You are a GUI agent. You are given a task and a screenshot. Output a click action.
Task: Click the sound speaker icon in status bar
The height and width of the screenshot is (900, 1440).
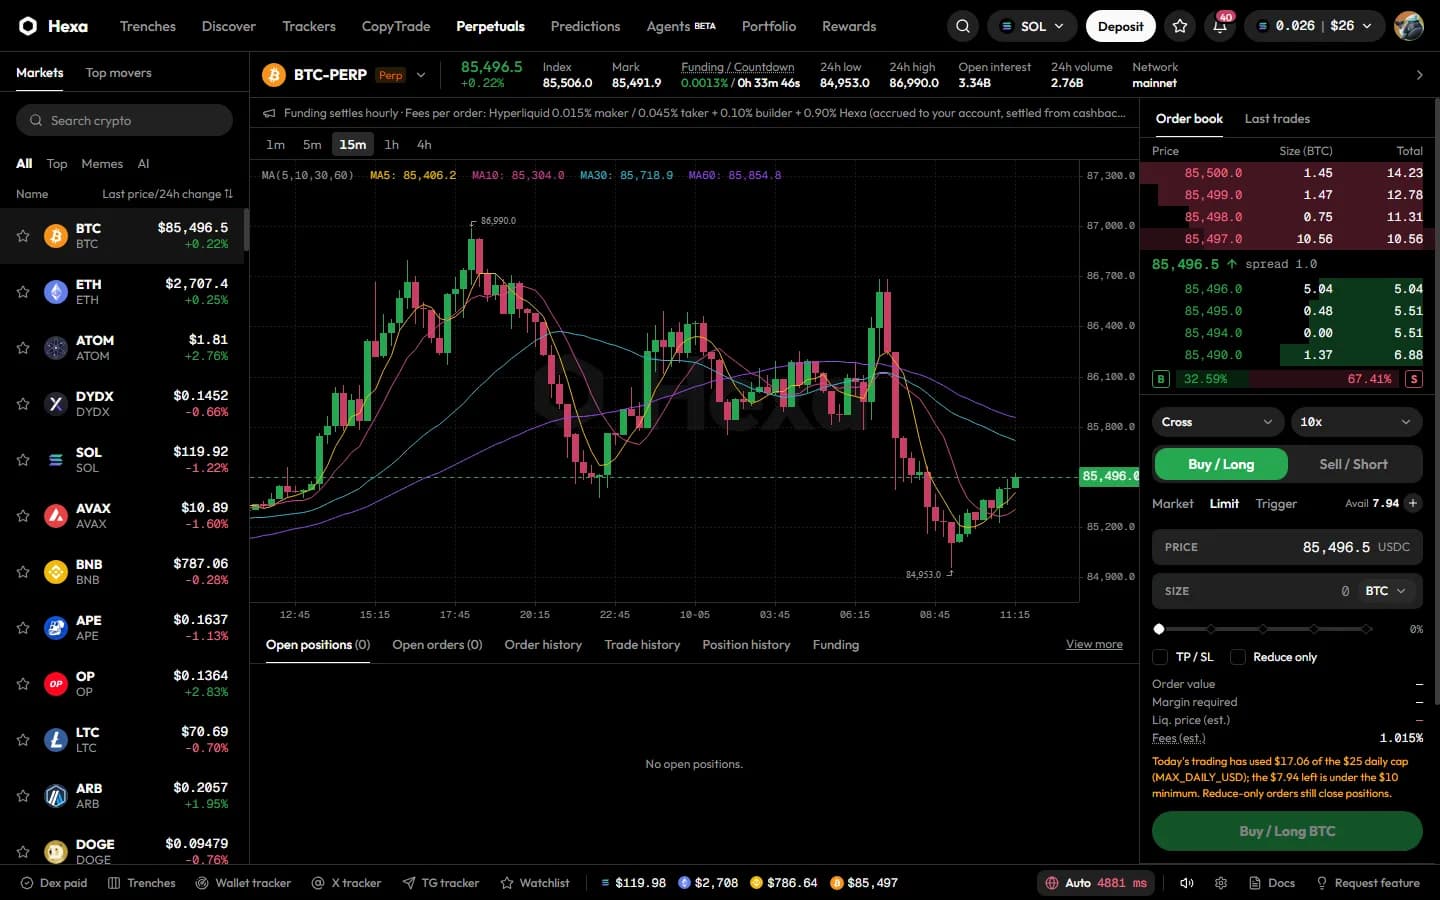tap(1187, 883)
